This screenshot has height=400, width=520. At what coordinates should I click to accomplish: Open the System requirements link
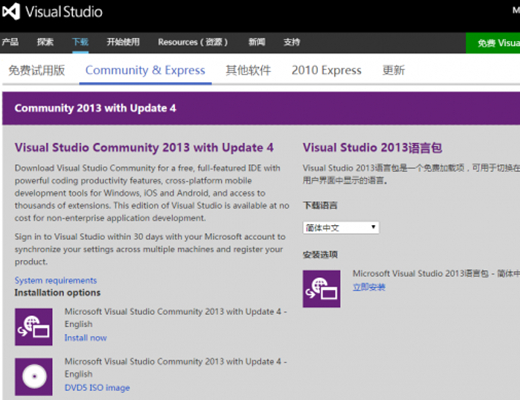(x=56, y=280)
